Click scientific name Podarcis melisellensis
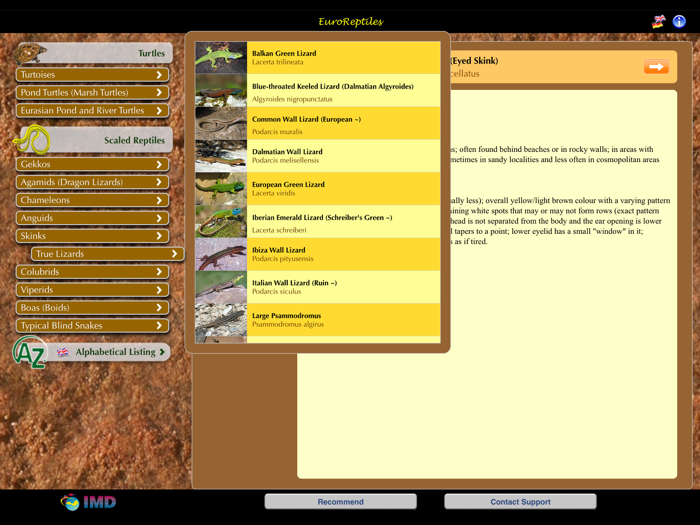The width and height of the screenshot is (700, 525). 285,160
